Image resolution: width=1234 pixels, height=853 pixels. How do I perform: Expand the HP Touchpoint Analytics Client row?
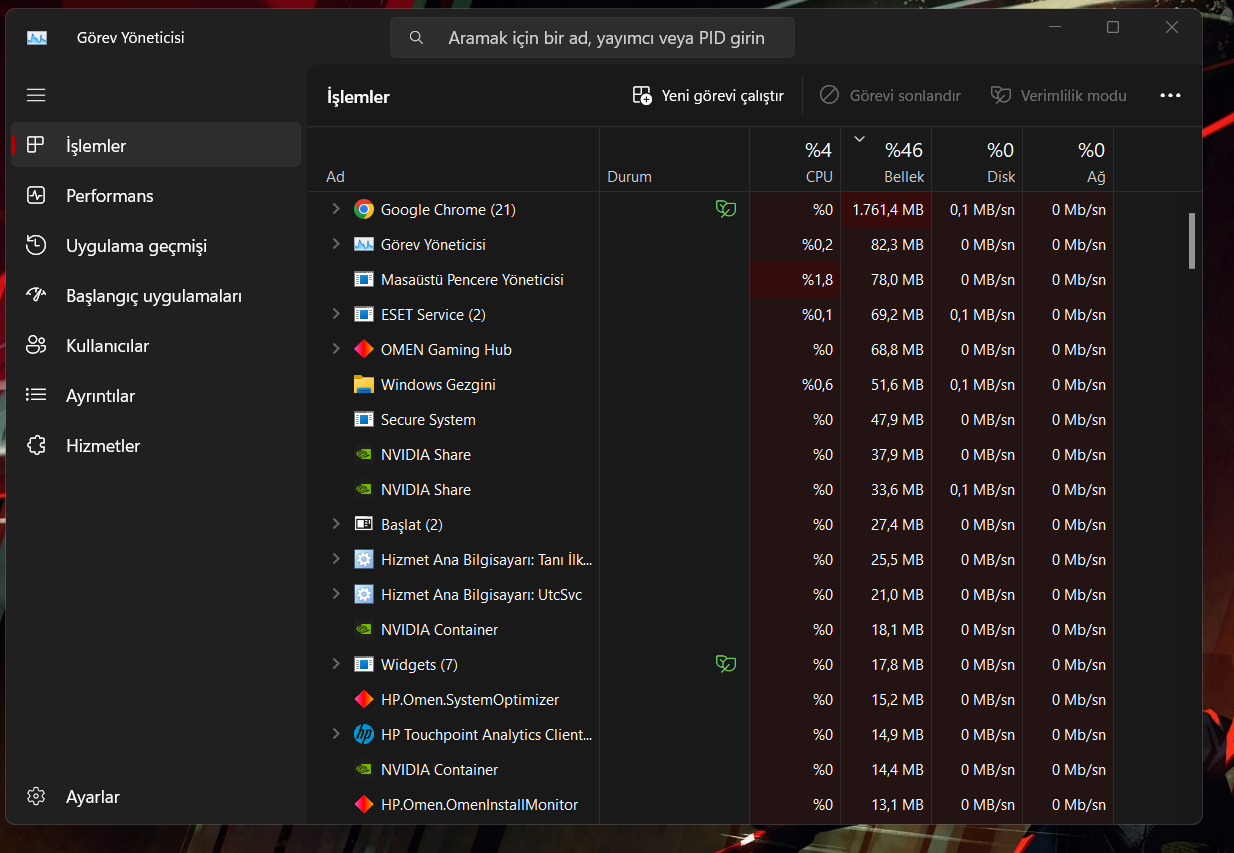click(x=336, y=734)
